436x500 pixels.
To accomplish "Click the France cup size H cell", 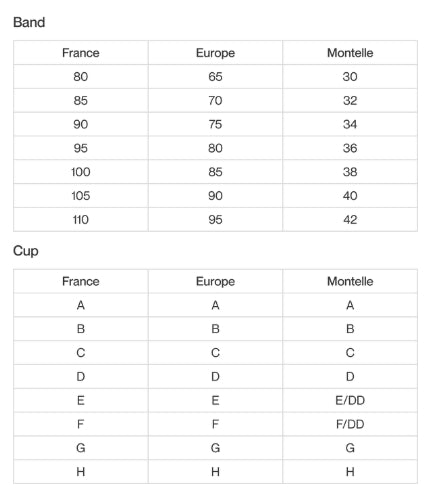I will pyautogui.click(x=81, y=472).
